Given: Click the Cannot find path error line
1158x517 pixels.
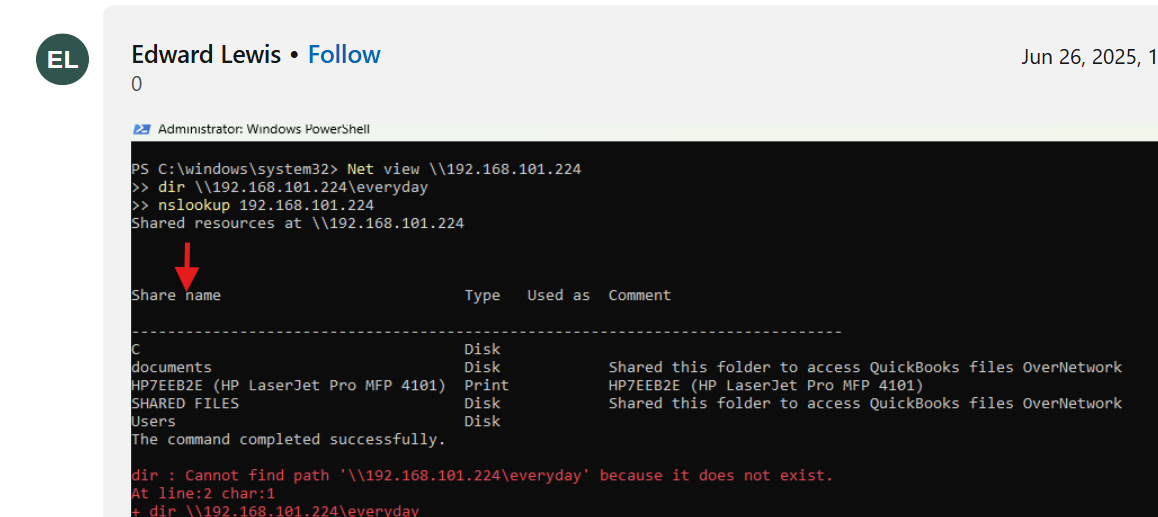Looking at the screenshot, I should [482, 476].
